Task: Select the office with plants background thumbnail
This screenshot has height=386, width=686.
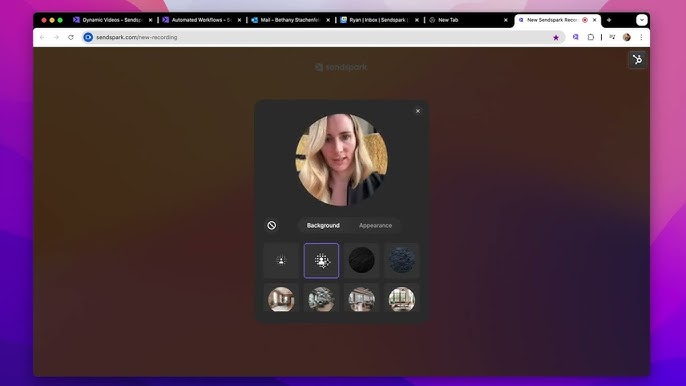Action: coord(322,299)
